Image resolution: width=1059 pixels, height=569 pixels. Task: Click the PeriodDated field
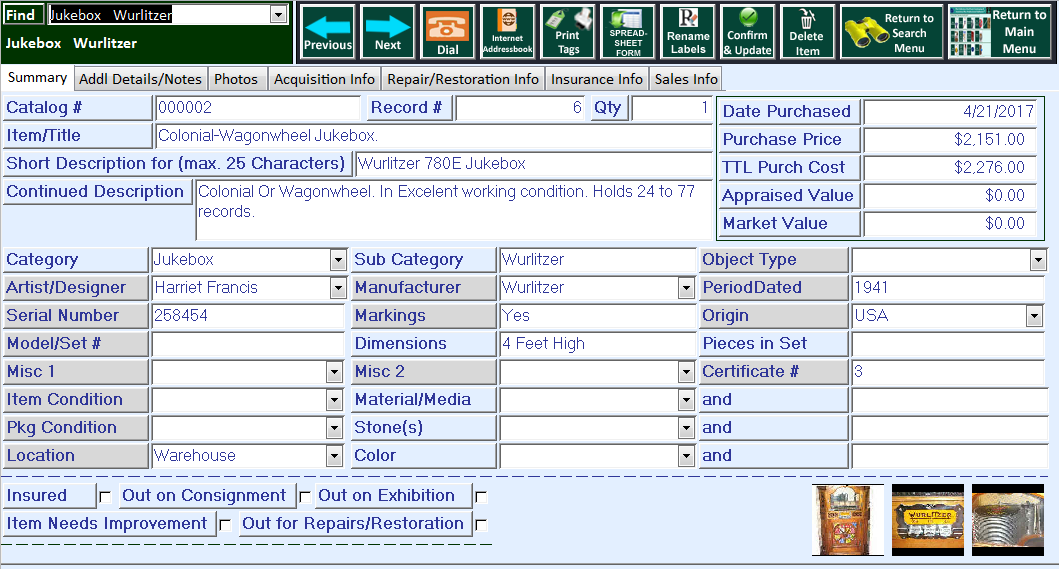(948, 288)
